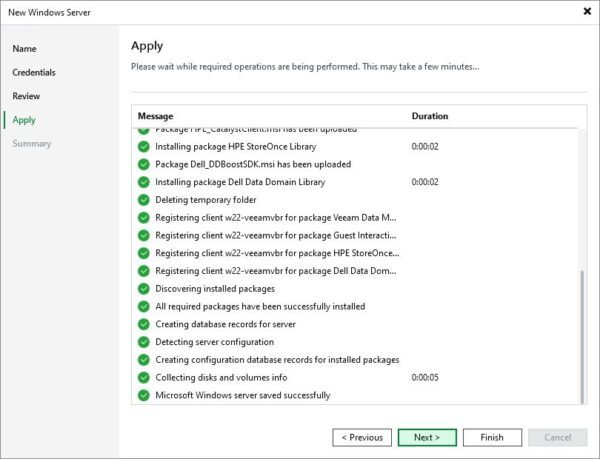Viewport: 600px width, 459px height.
Task: Click success icon for Installing Dell Data Domain Library
Action: click(x=143, y=182)
